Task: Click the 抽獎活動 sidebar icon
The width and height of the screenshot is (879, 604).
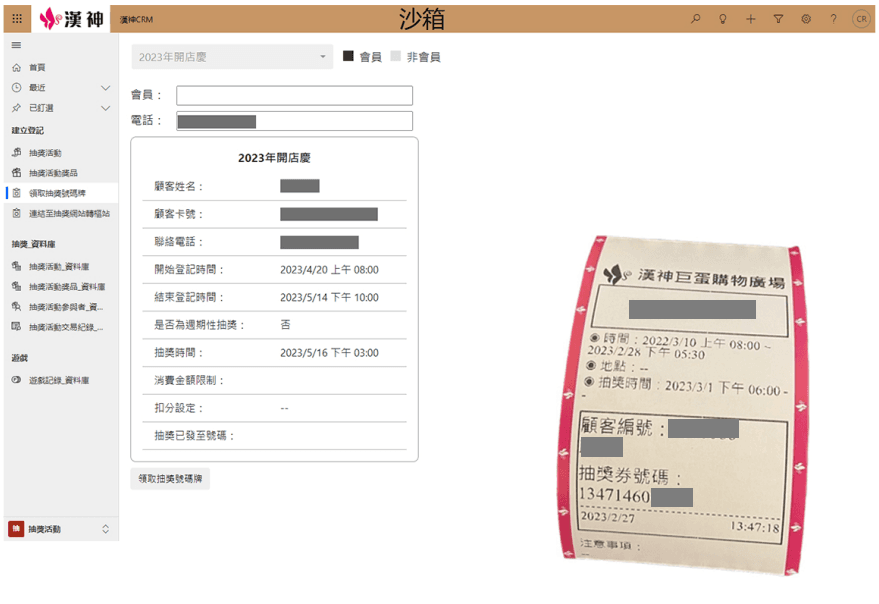Action: tap(16, 153)
